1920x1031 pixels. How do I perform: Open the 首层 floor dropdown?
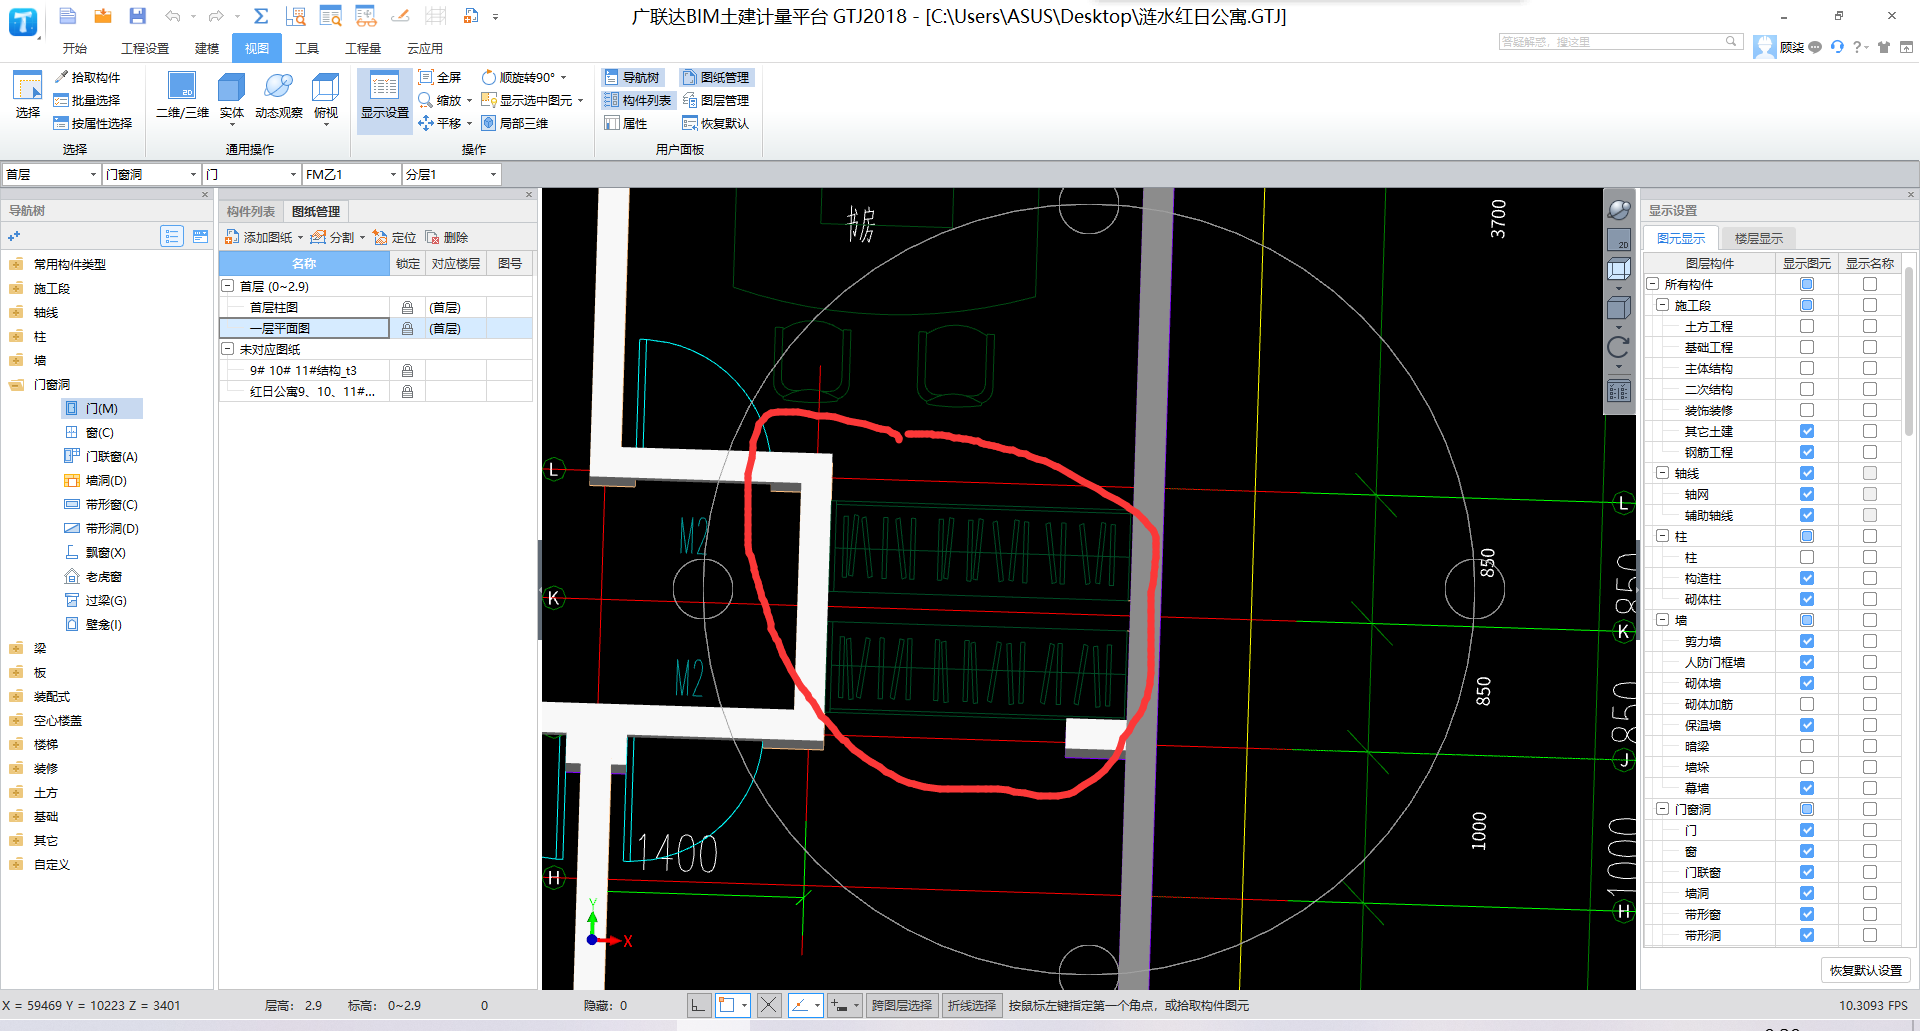coord(51,174)
